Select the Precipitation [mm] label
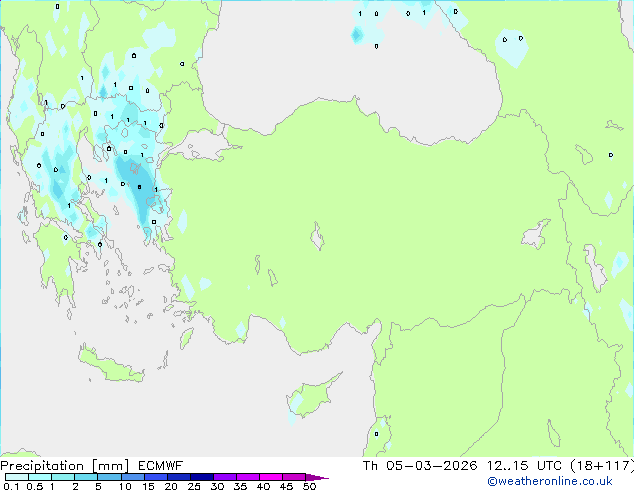Viewport: 634px width, 490px height. (x=60, y=466)
